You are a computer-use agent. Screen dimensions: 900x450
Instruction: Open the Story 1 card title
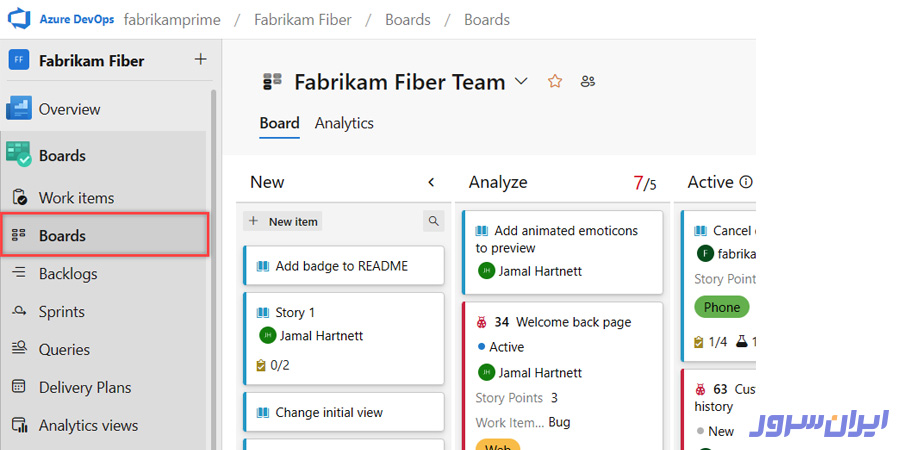coord(295,313)
